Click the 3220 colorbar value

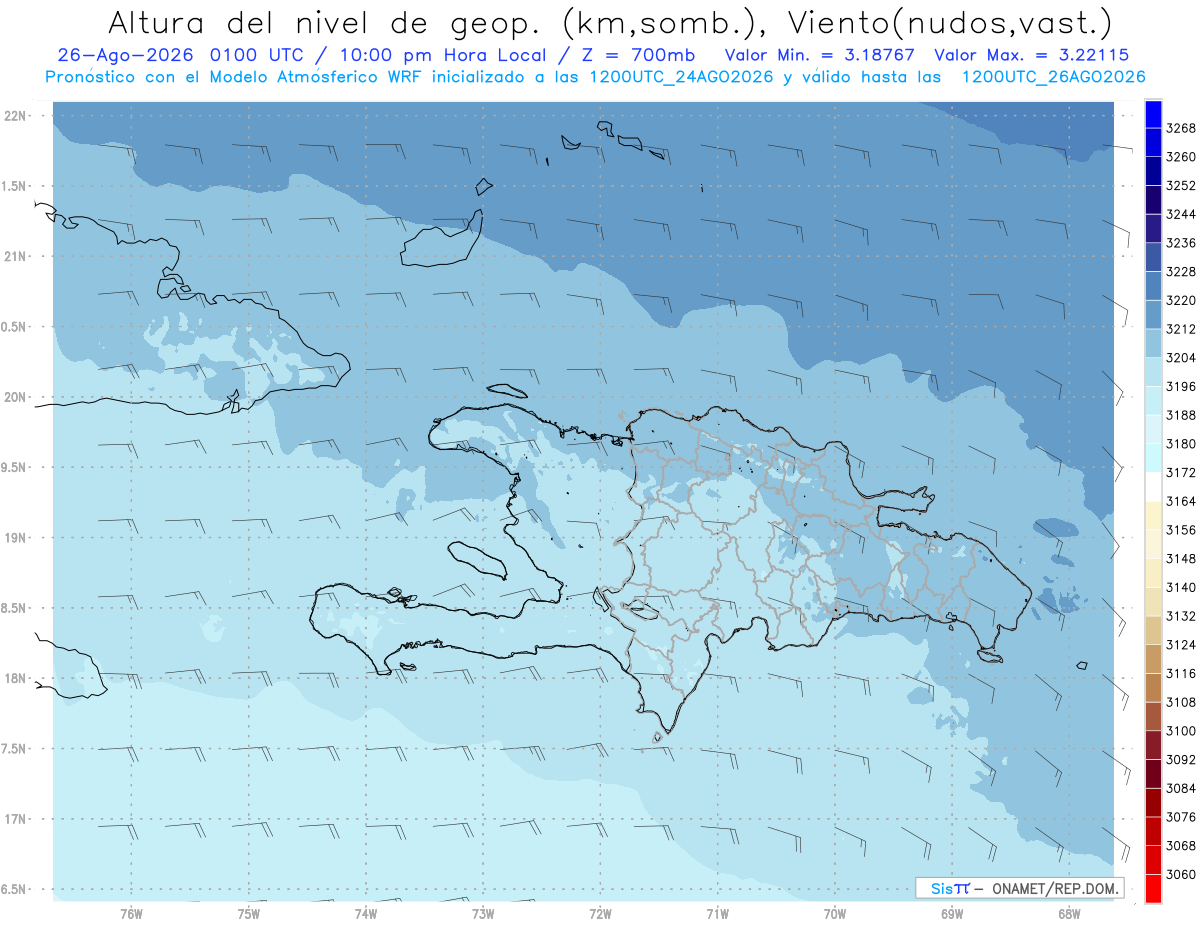(x=1180, y=300)
